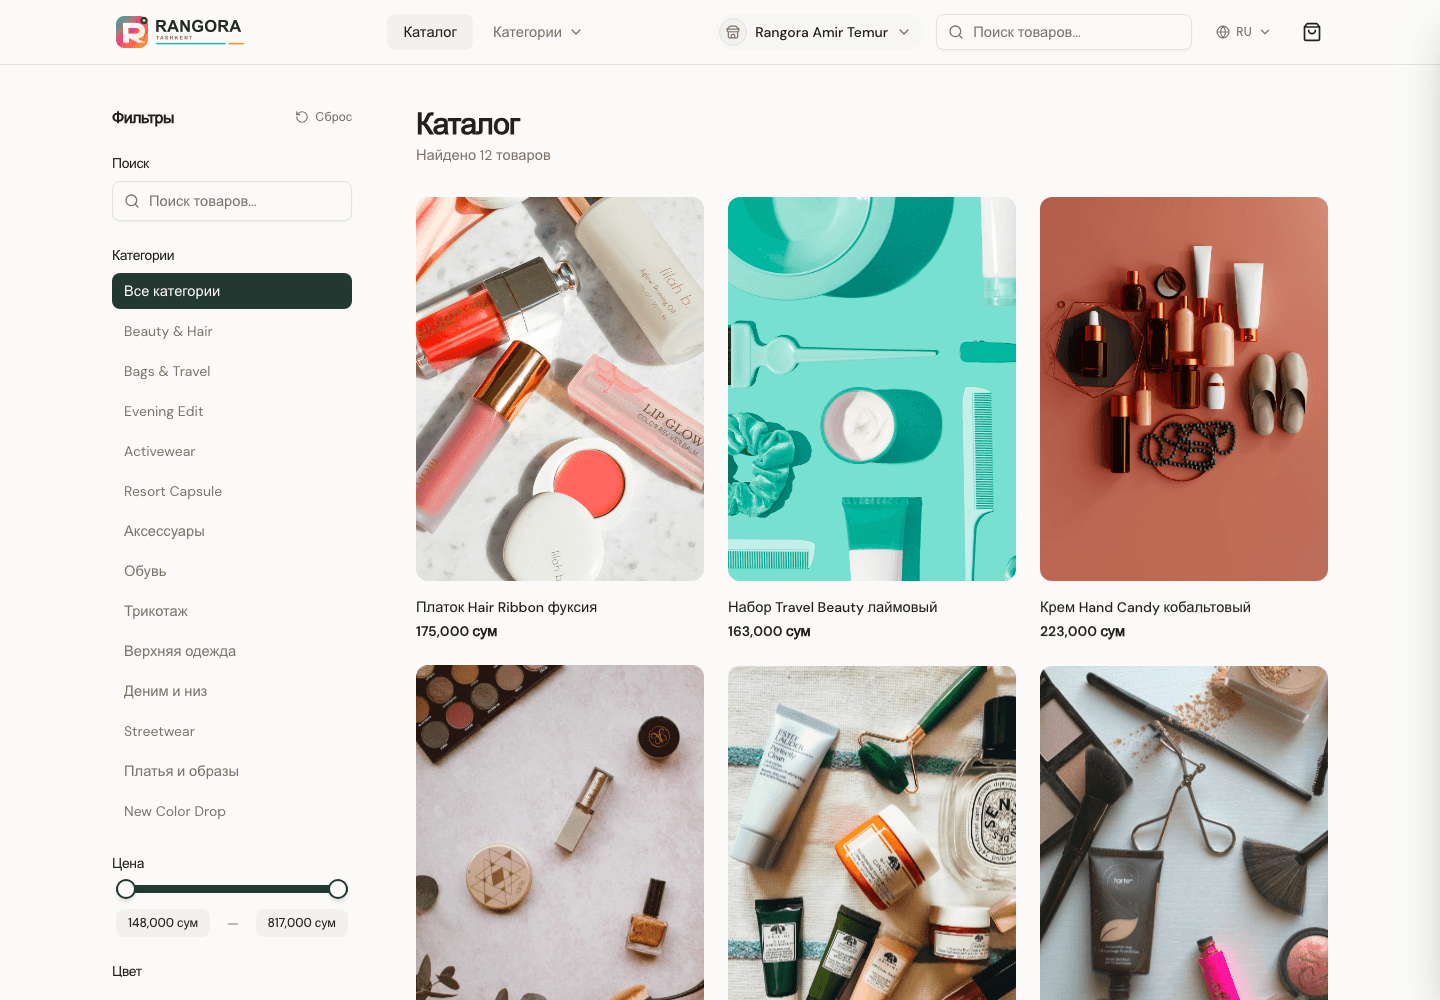Filter by Bags & Travel category
1440x1000 pixels.
[232, 371]
